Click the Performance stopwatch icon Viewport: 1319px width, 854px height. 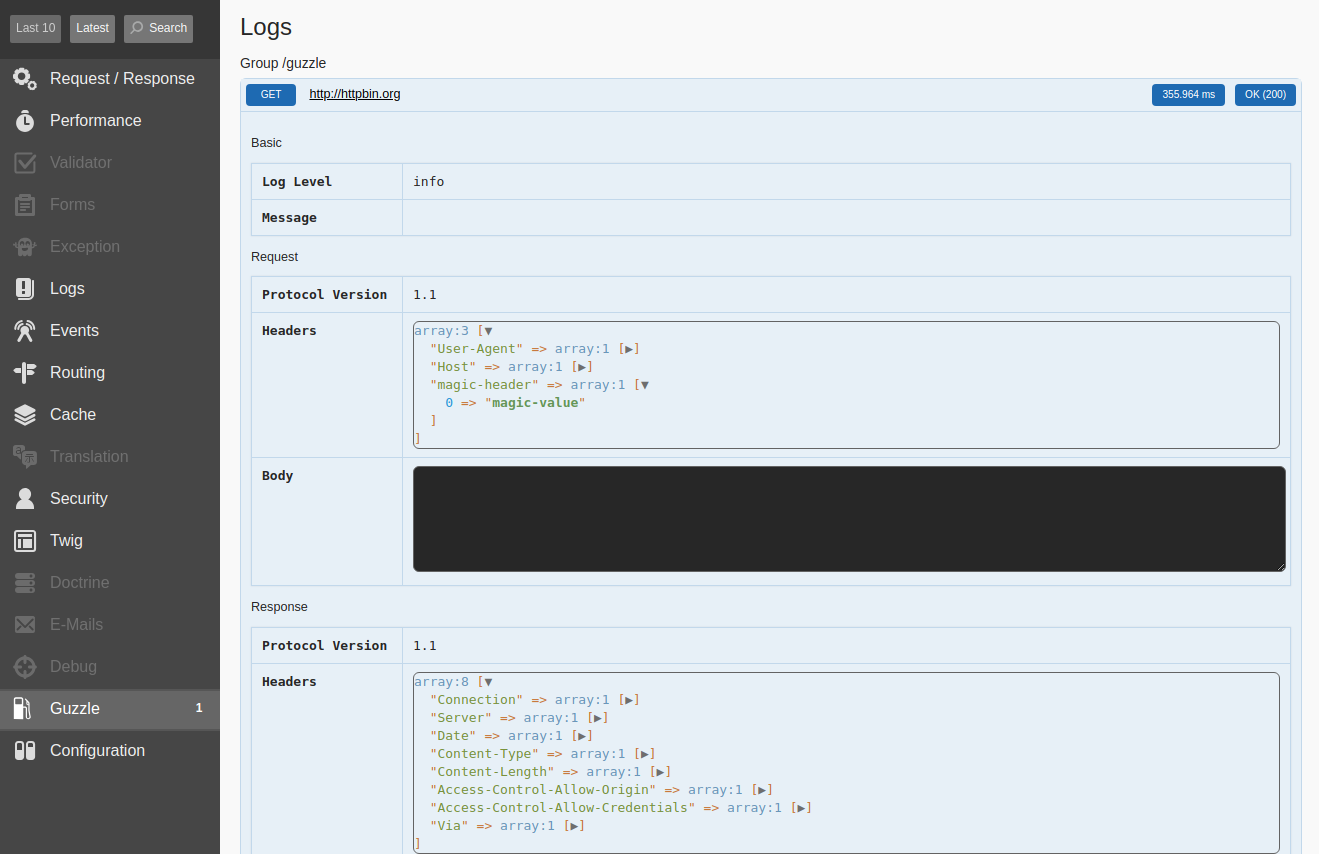[x=25, y=120]
